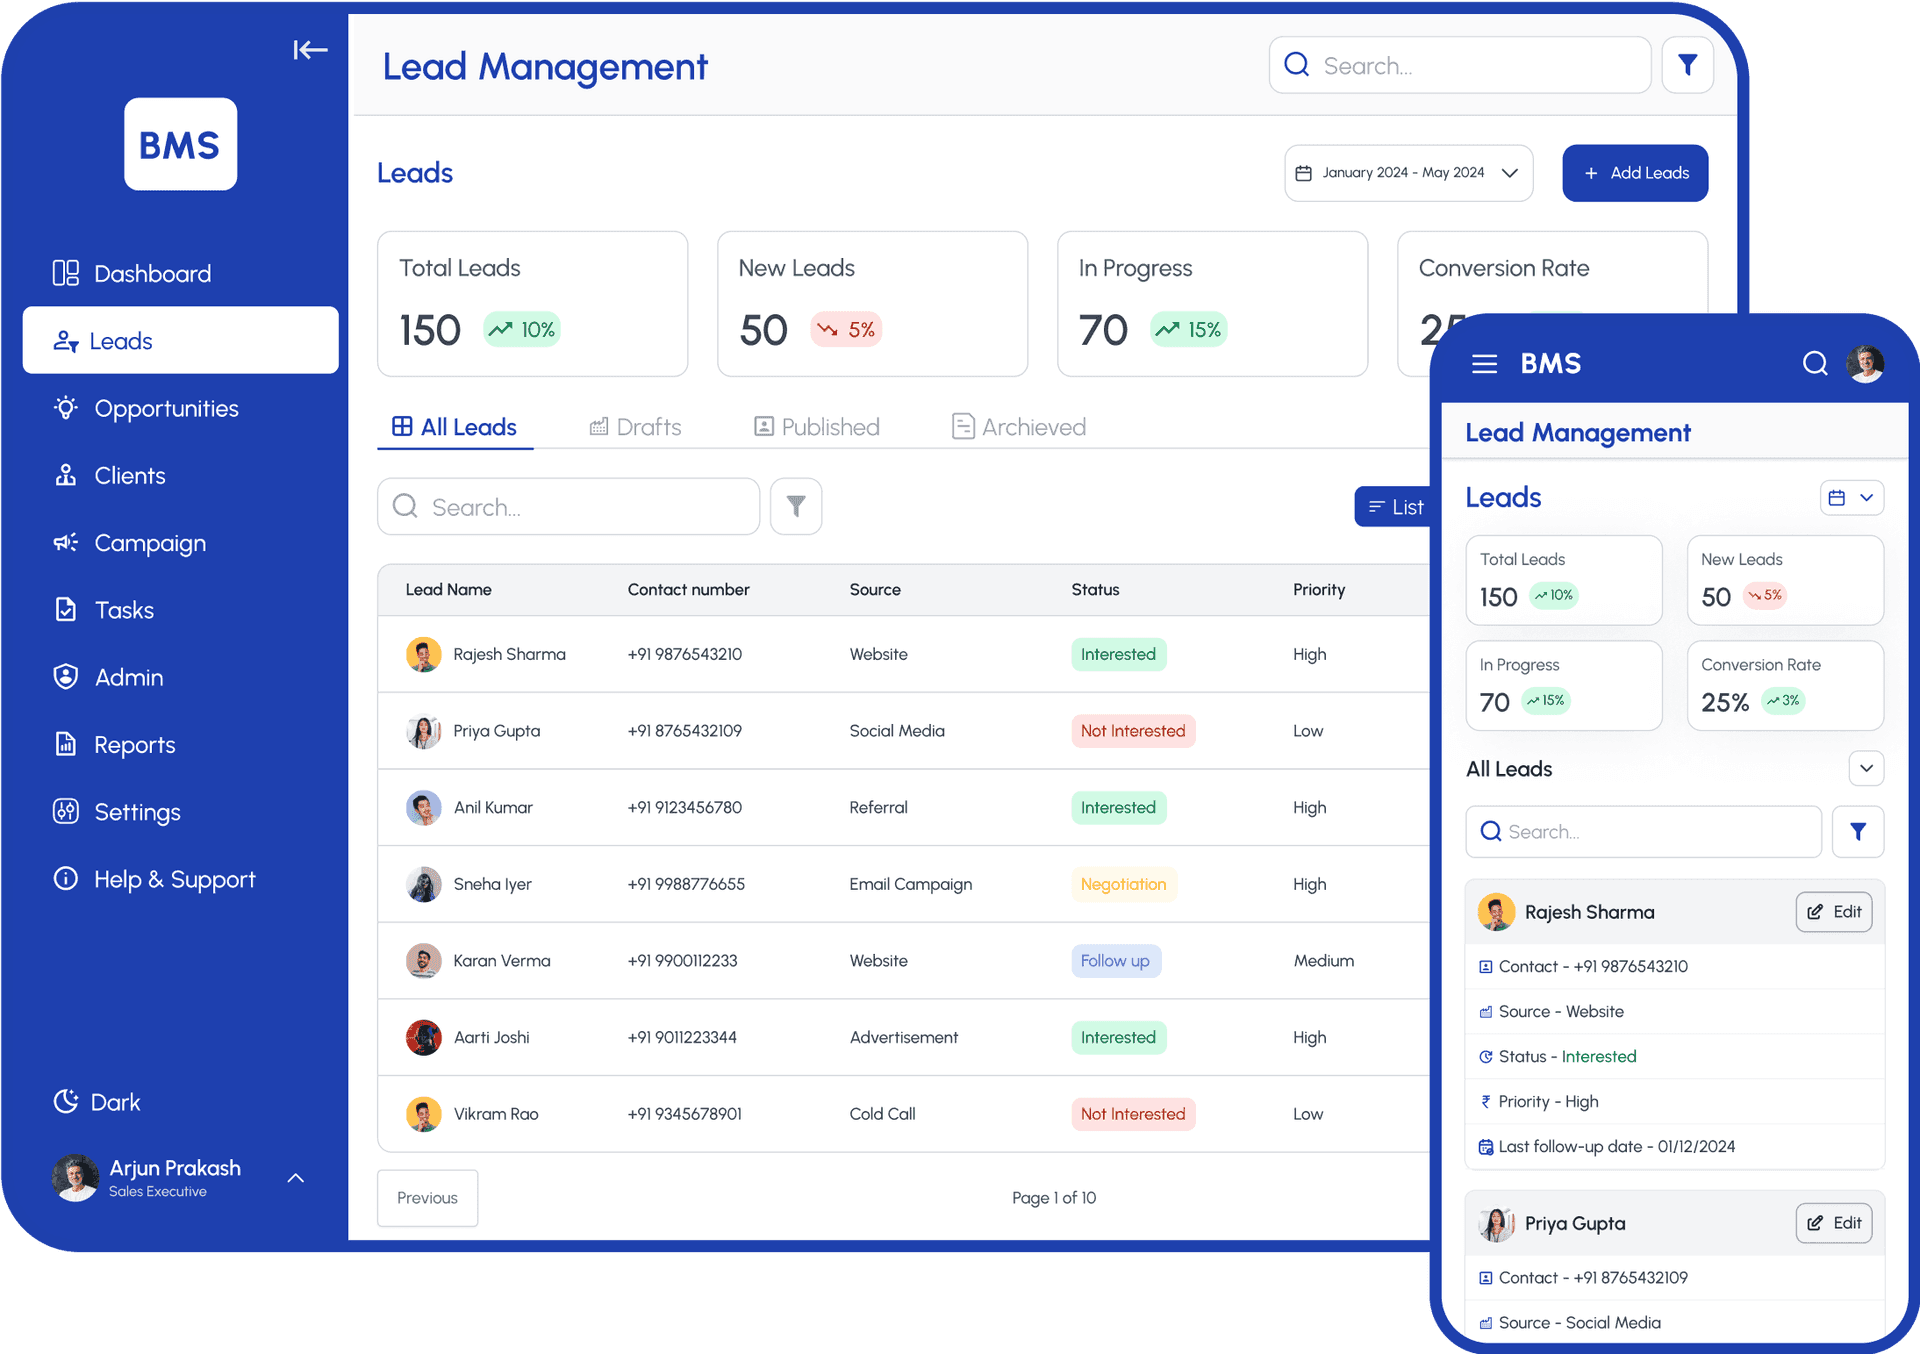Click the Add Leads button
The height and width of the screenshot is (1354, 1920).
pos(1635,173)
